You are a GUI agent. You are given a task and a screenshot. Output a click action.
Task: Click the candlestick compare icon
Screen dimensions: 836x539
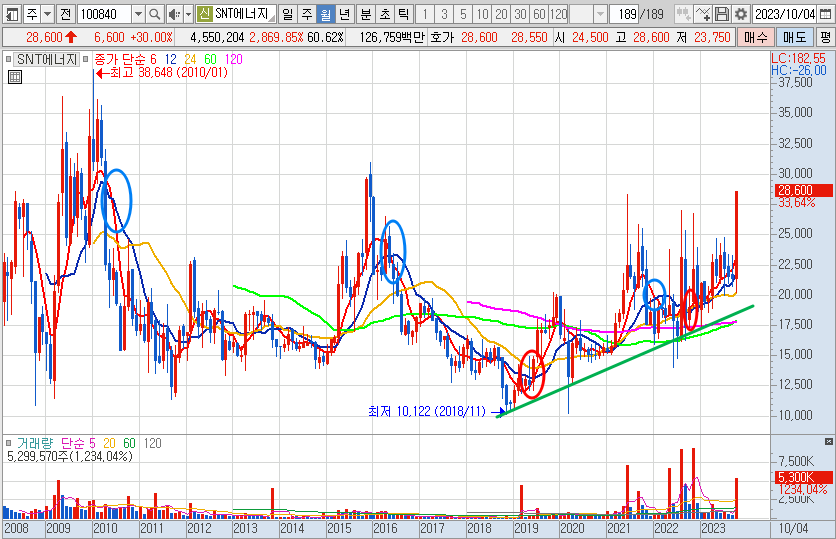[x=684, y=14]
